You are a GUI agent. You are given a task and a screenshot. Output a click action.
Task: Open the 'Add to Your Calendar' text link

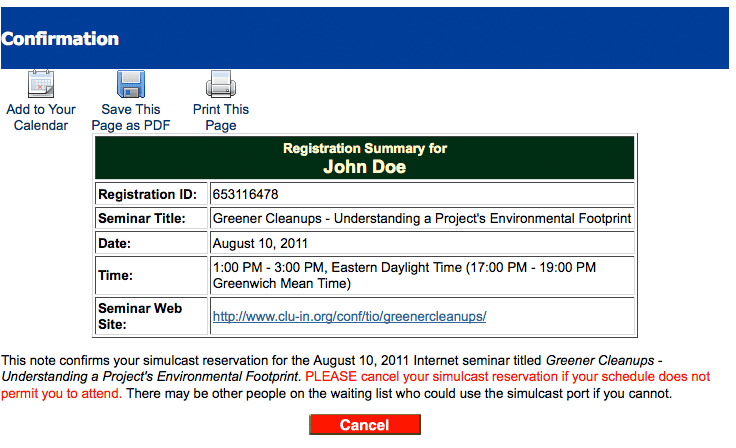(41, 117)
